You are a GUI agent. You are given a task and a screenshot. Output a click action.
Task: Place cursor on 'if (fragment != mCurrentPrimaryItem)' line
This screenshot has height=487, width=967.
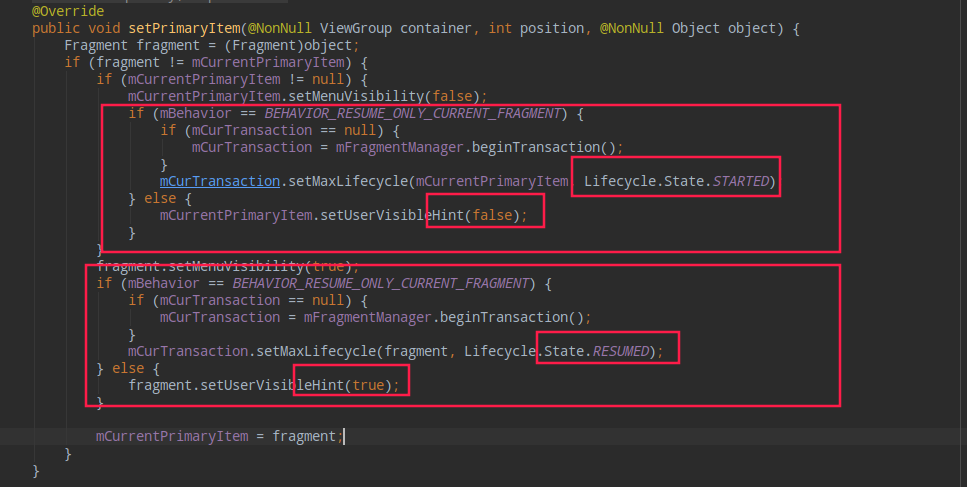click(x=216, y=62)
